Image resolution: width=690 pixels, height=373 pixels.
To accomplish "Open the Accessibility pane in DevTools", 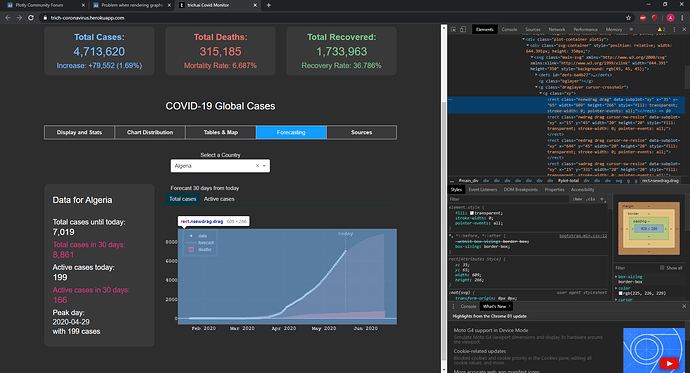I will click(x=582, y=190).
